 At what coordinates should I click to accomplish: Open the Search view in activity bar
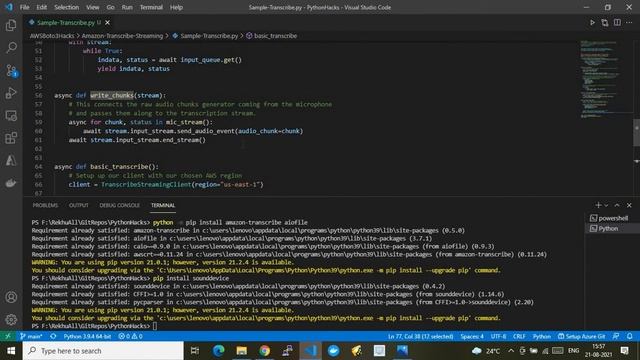coord(11,48)
